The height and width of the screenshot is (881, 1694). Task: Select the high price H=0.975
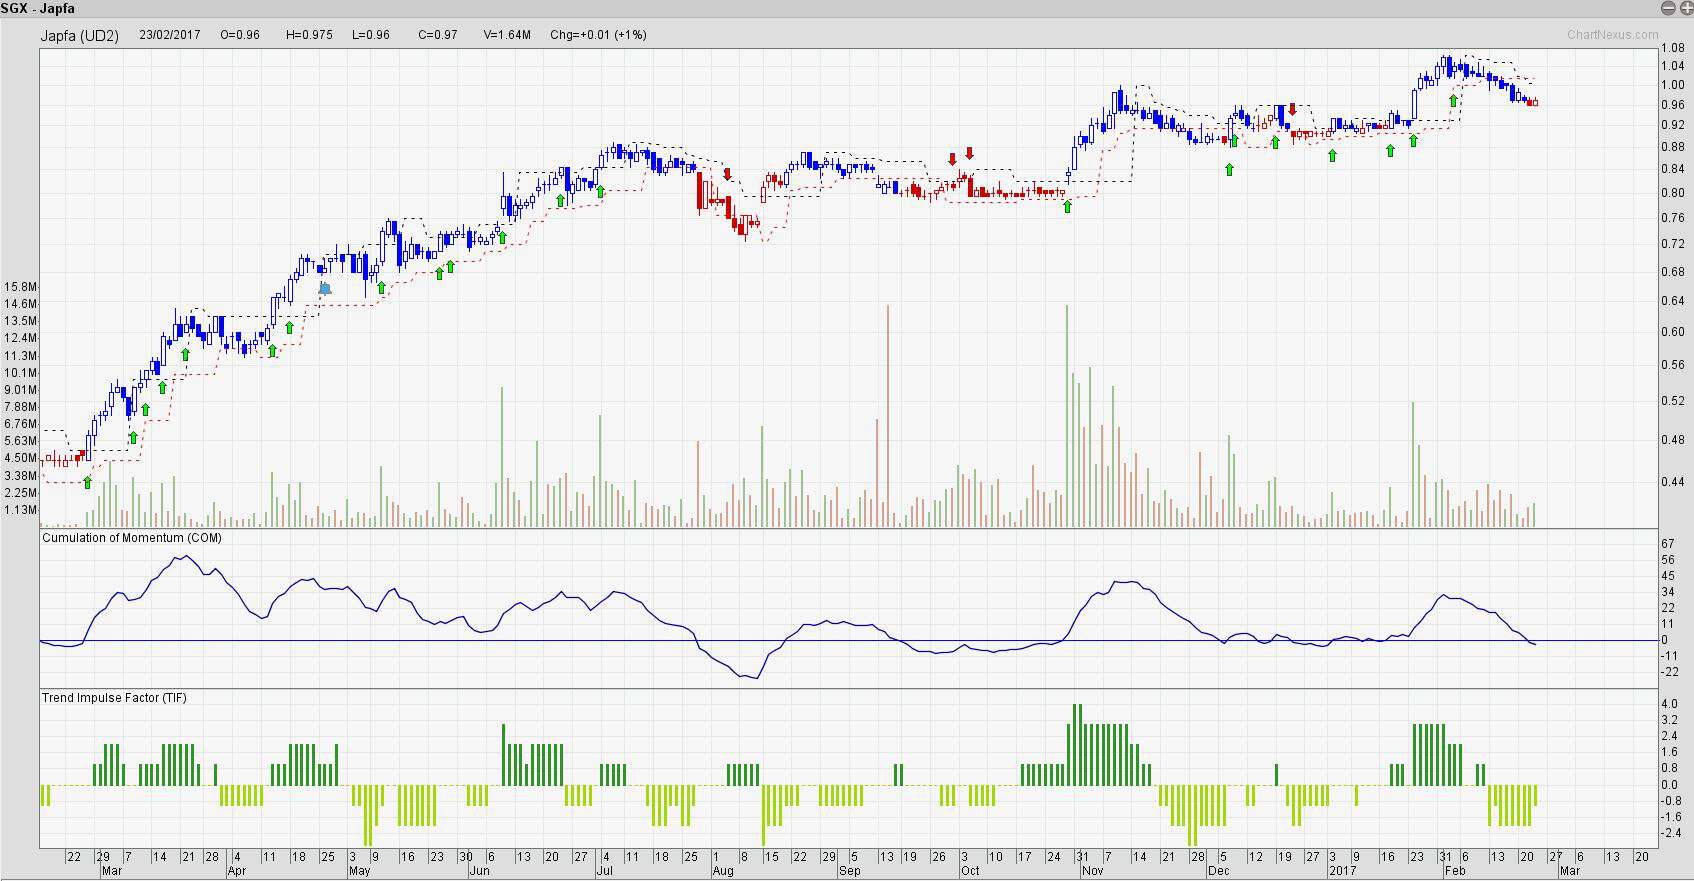pos(309,34)
